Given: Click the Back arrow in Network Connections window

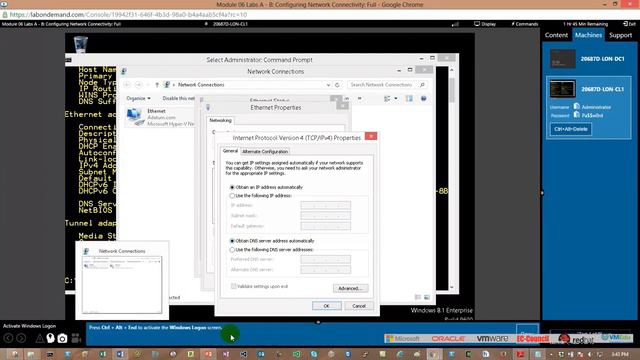Looking at the screenshot, I should 127,85.
